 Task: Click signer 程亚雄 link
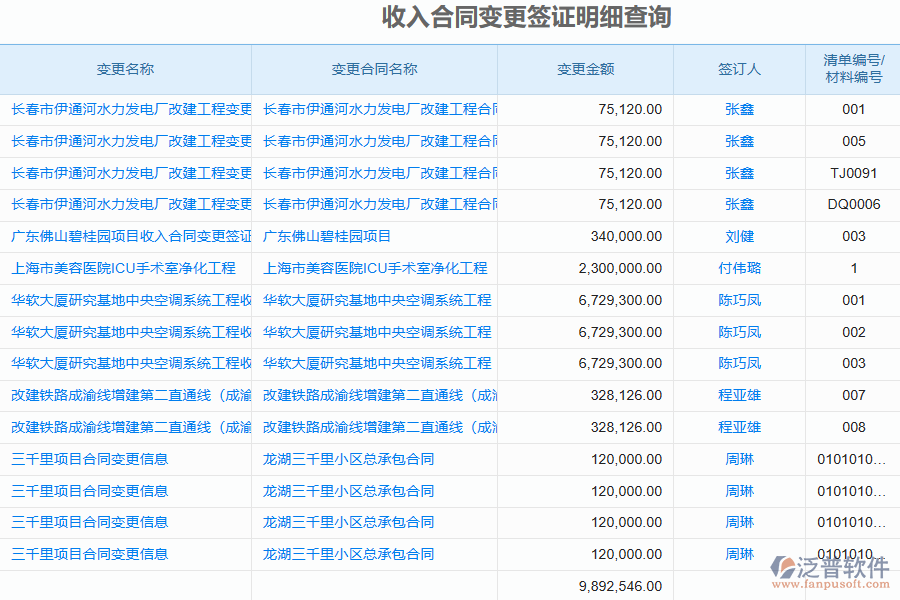tap(739, 395)
